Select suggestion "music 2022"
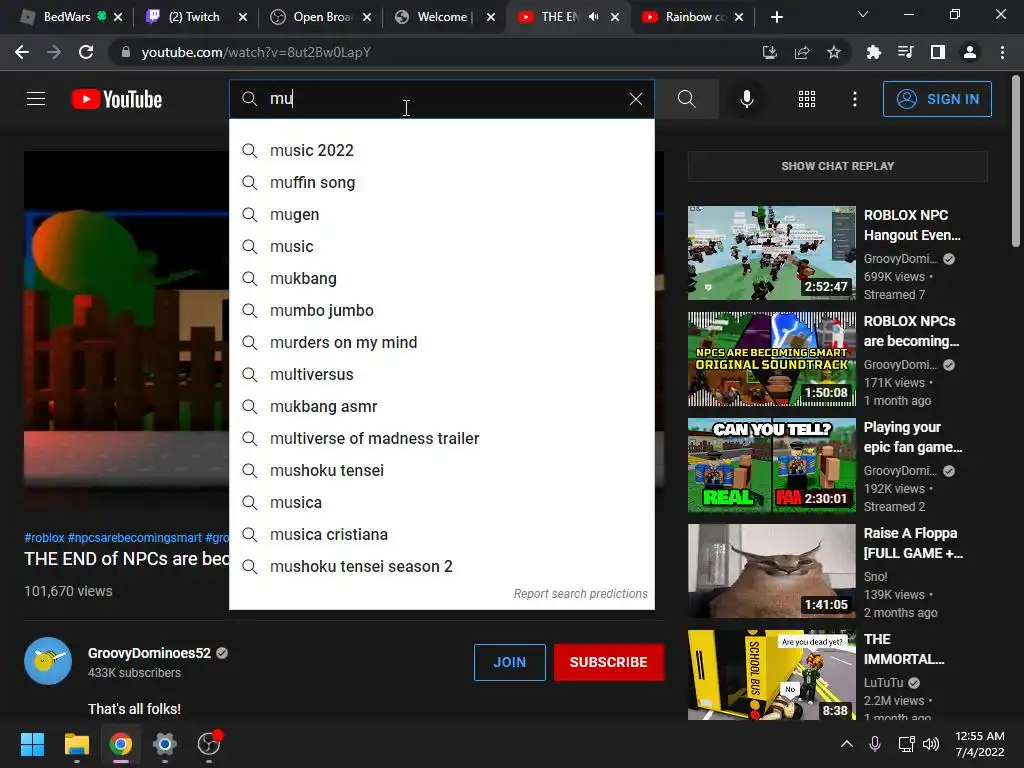 click(x=441, y=150)
